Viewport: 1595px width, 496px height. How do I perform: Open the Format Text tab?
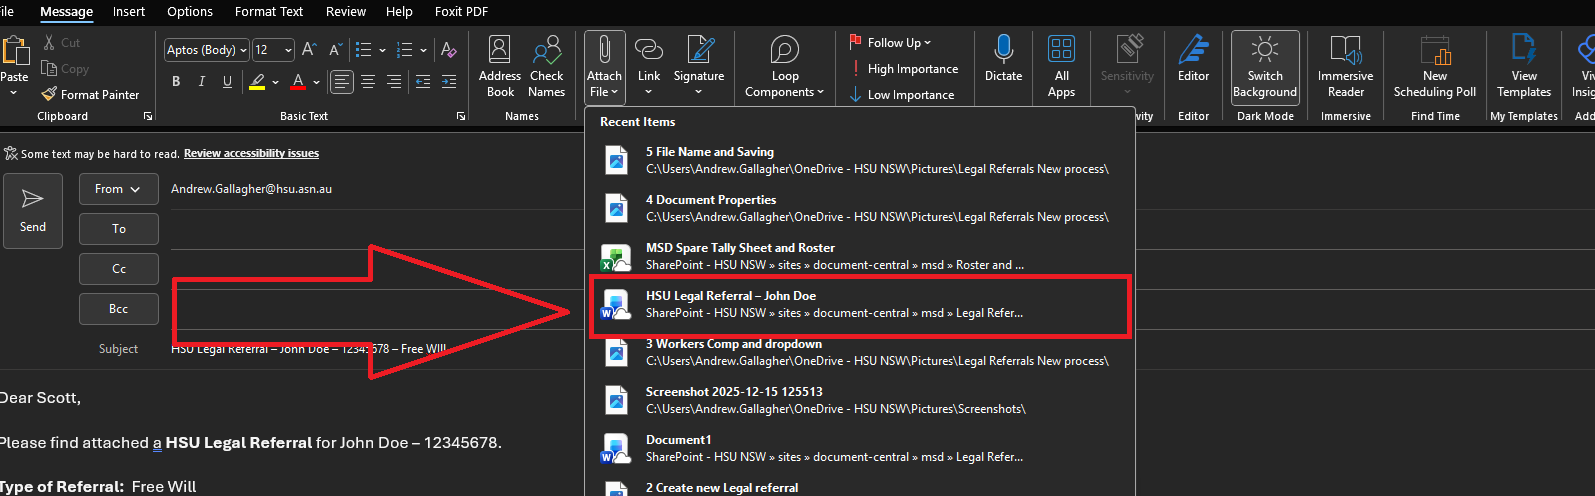coord(268,12)
